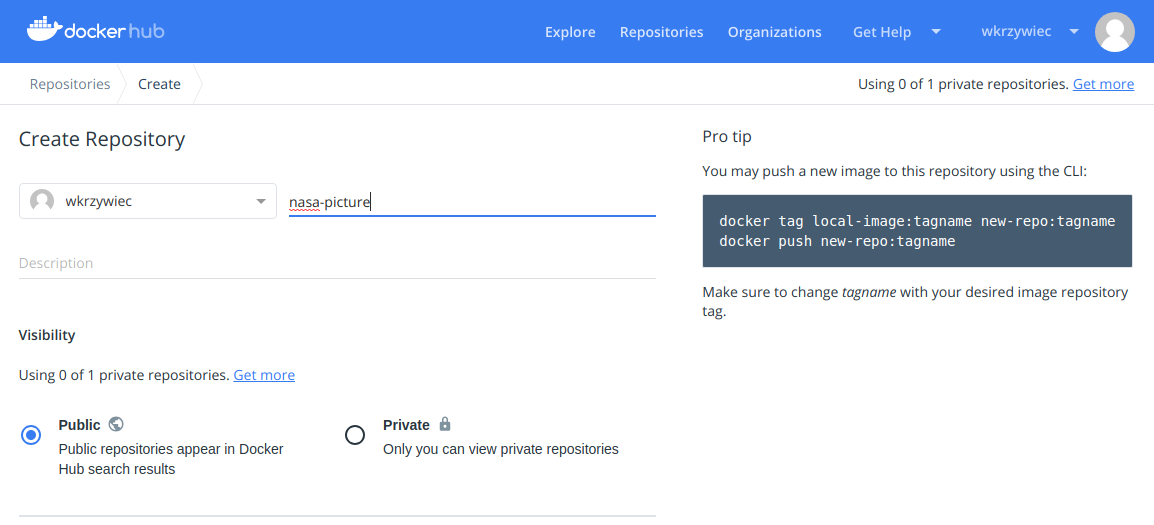Click 'You may push a new image' sentence
1154x525 pixels.
point(894,172)
